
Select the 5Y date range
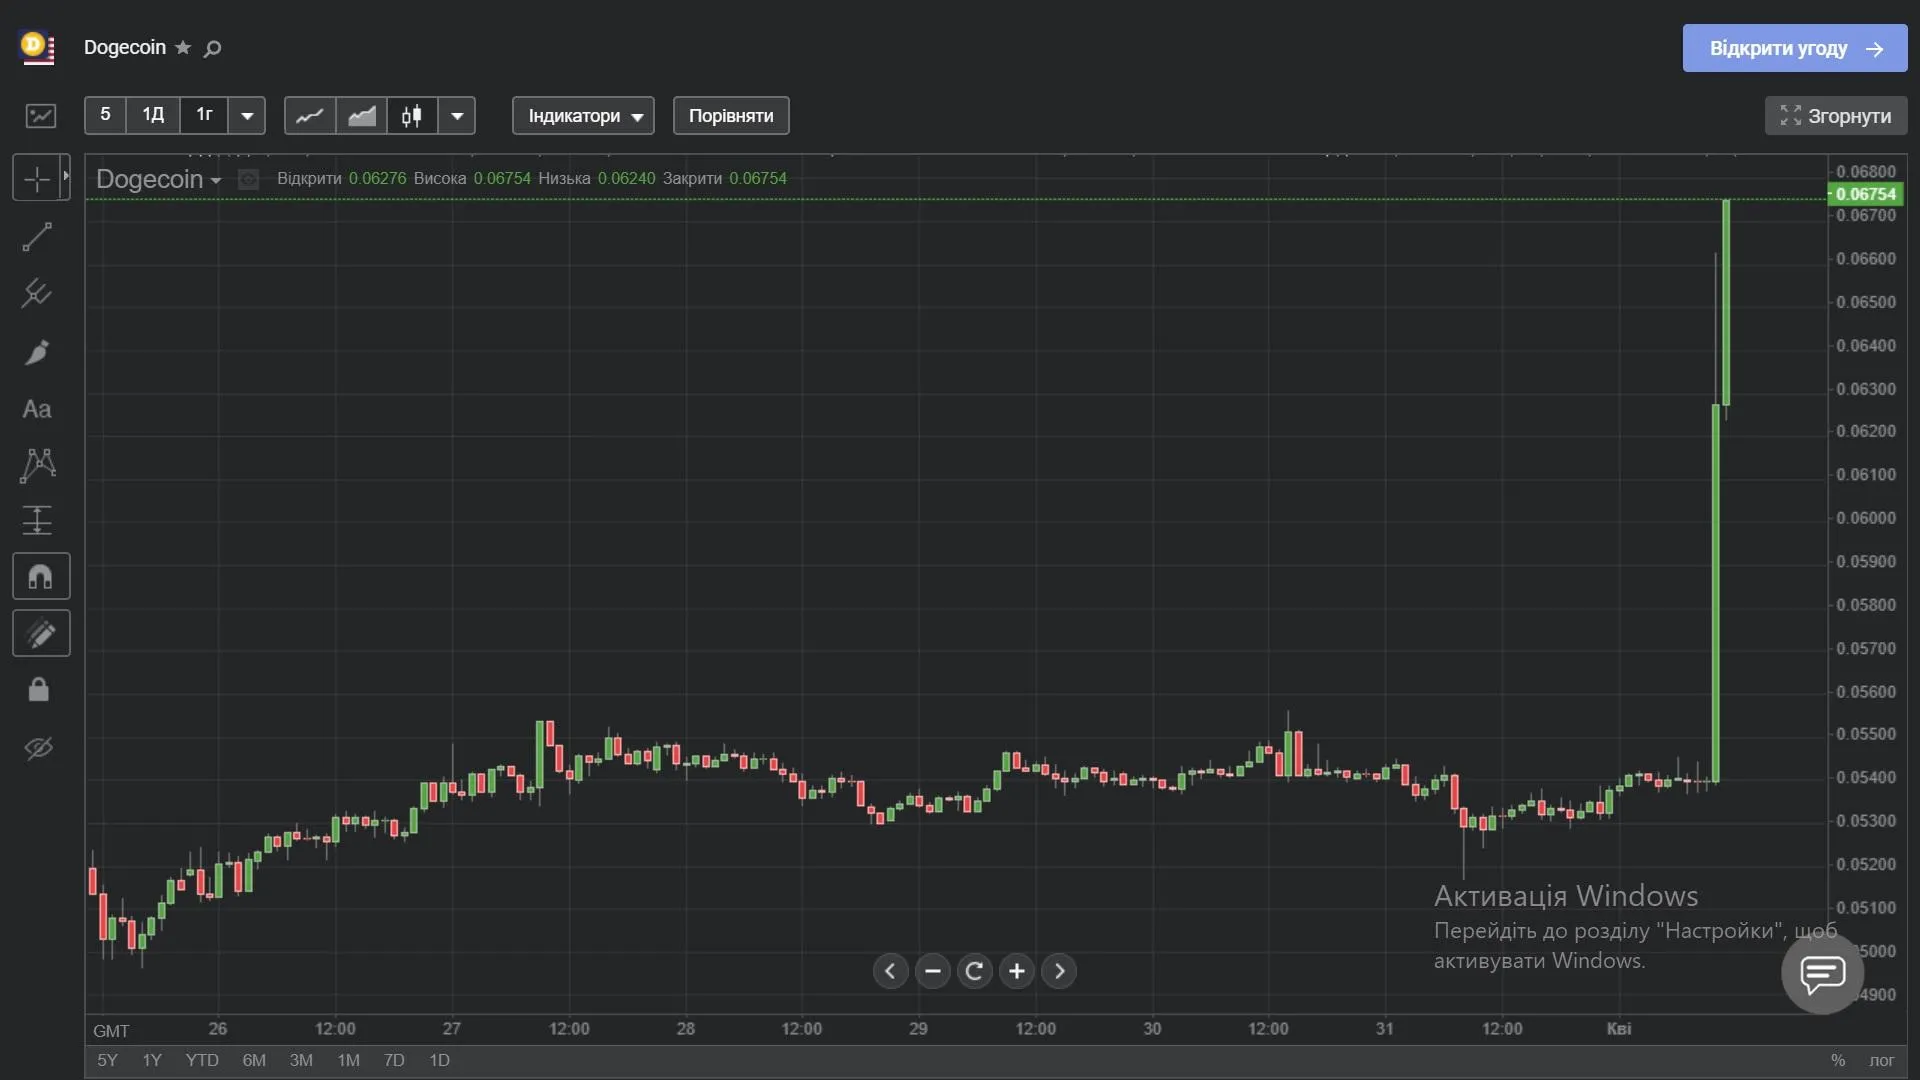click(x=107, y=1060)
